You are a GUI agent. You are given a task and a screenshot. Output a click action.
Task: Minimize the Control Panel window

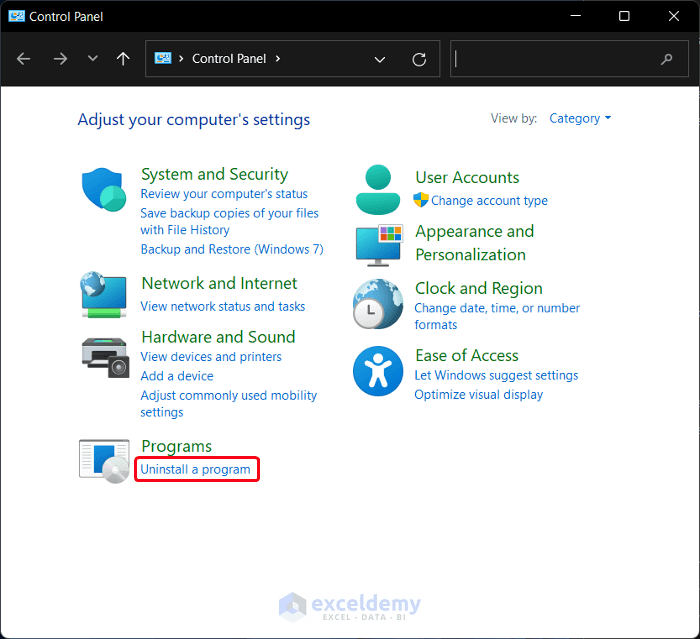575,16
